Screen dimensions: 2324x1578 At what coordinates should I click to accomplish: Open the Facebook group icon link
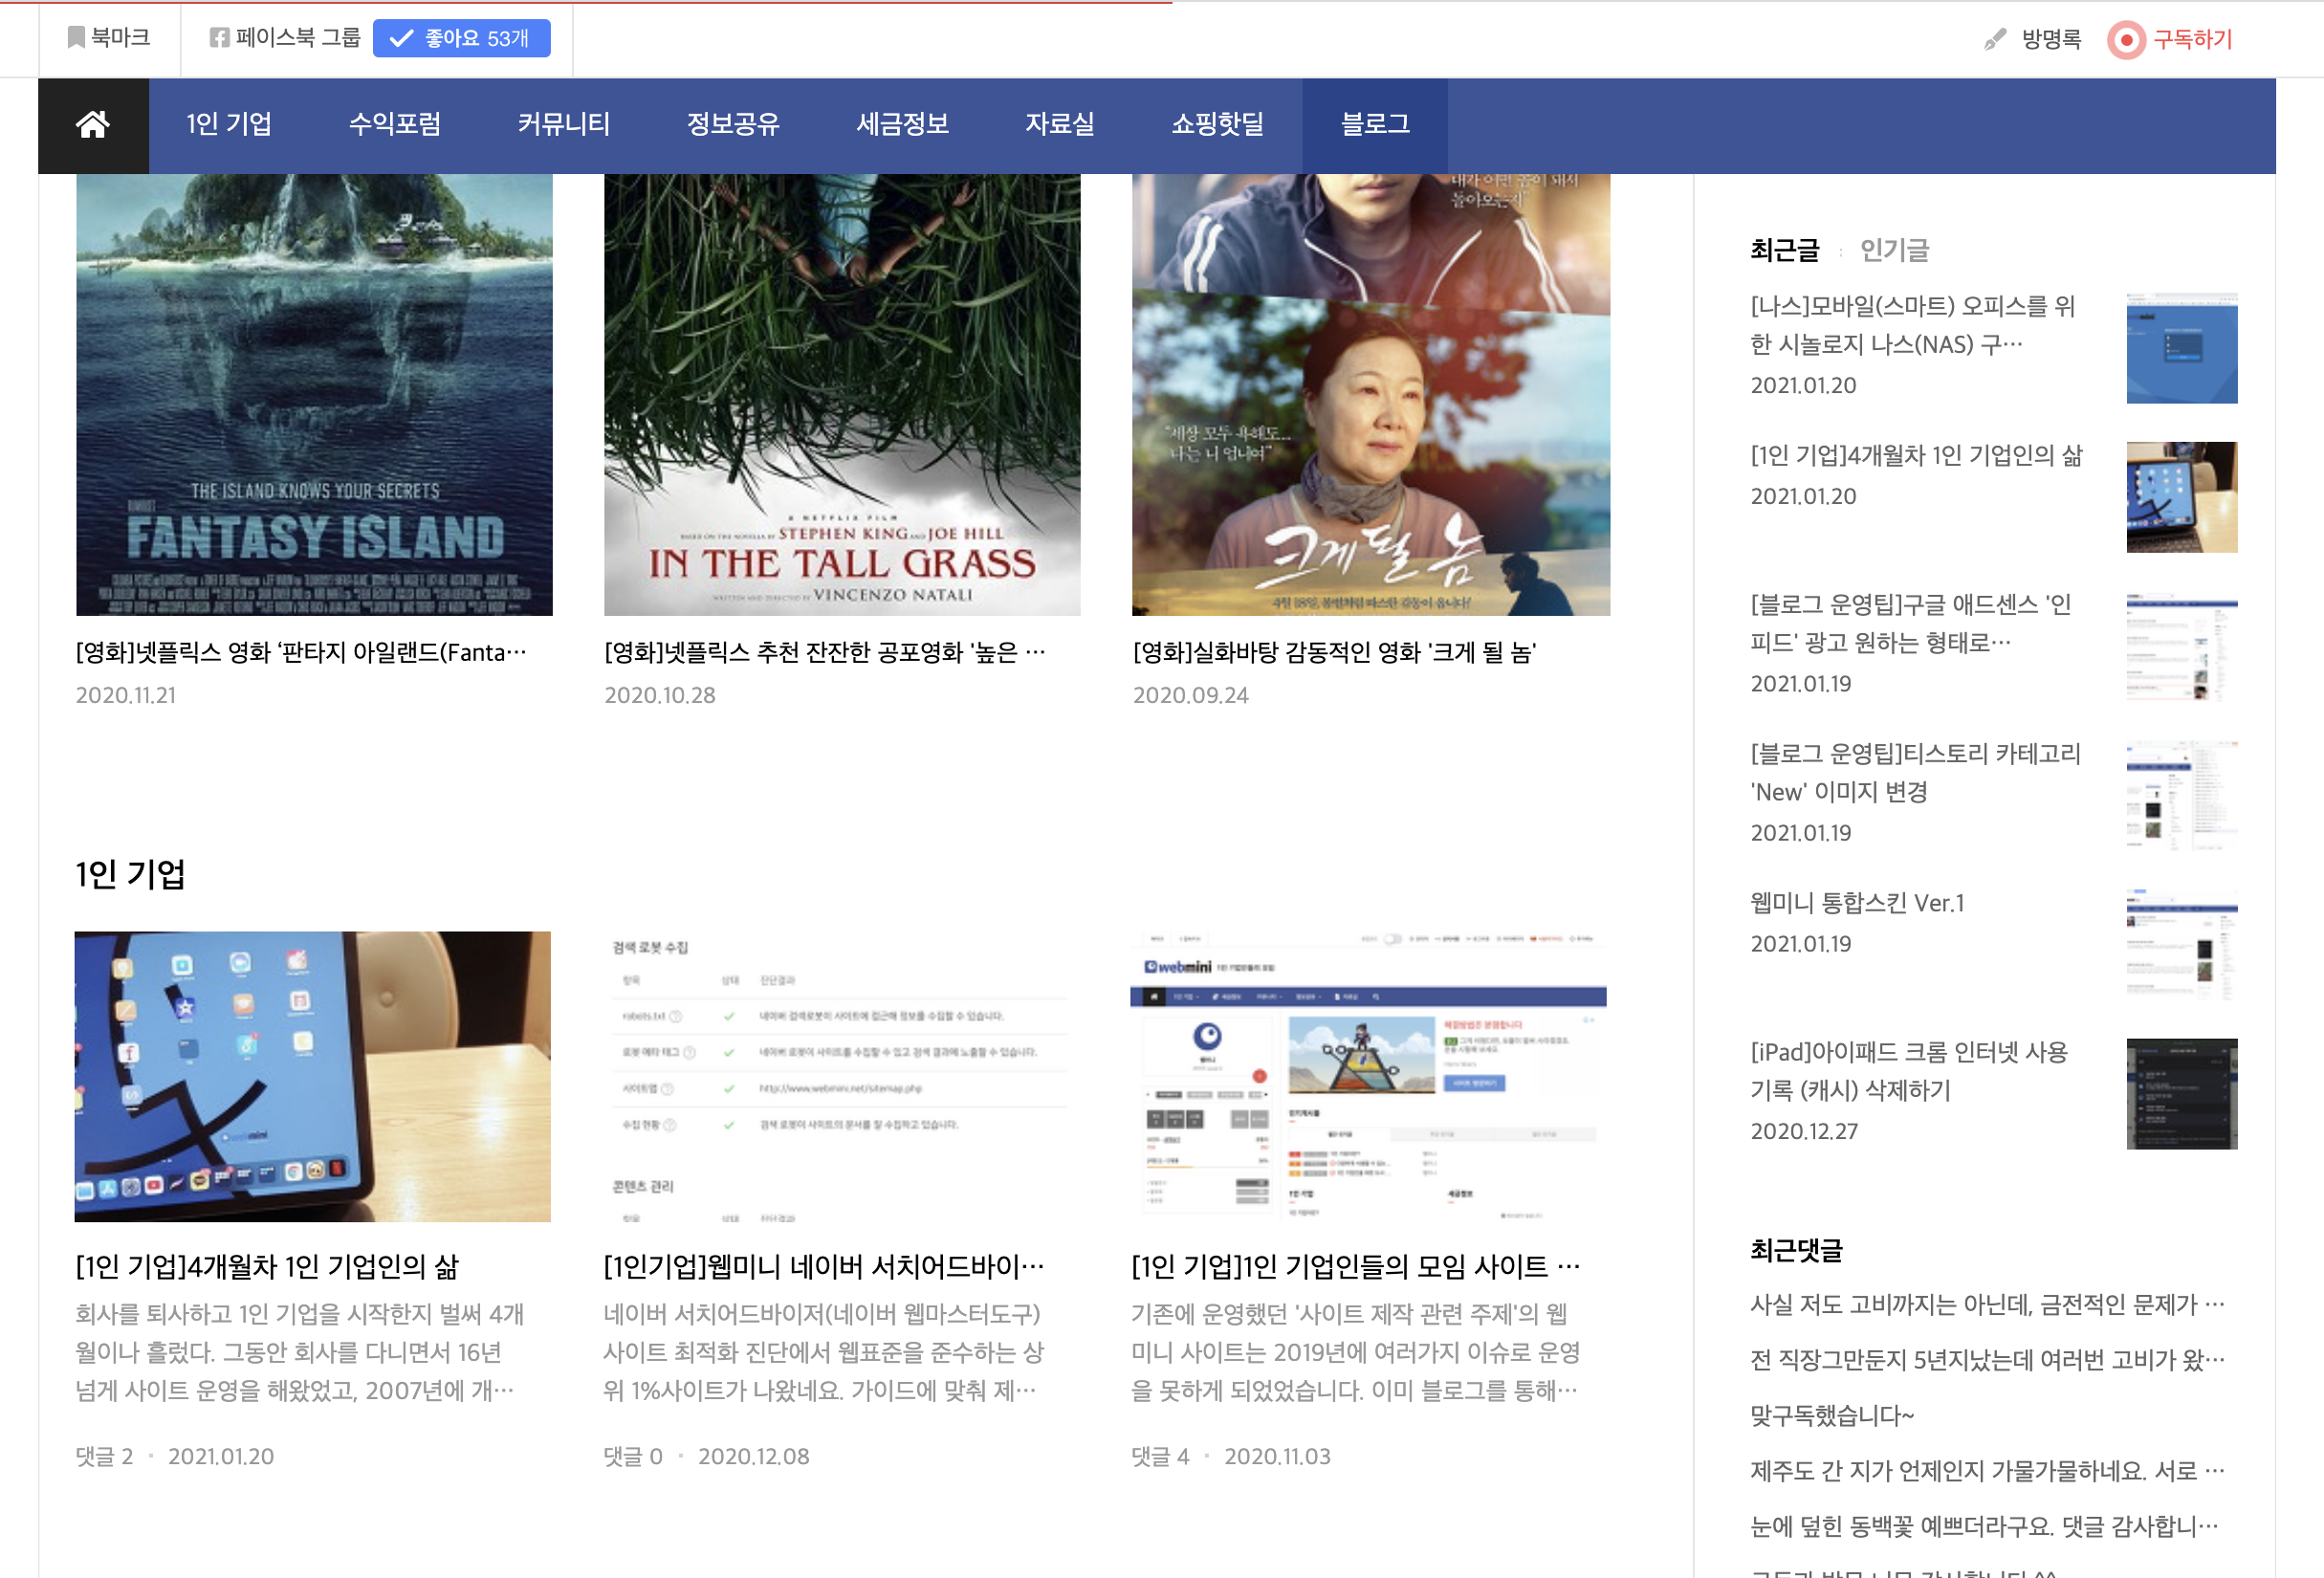pos(219,38)
